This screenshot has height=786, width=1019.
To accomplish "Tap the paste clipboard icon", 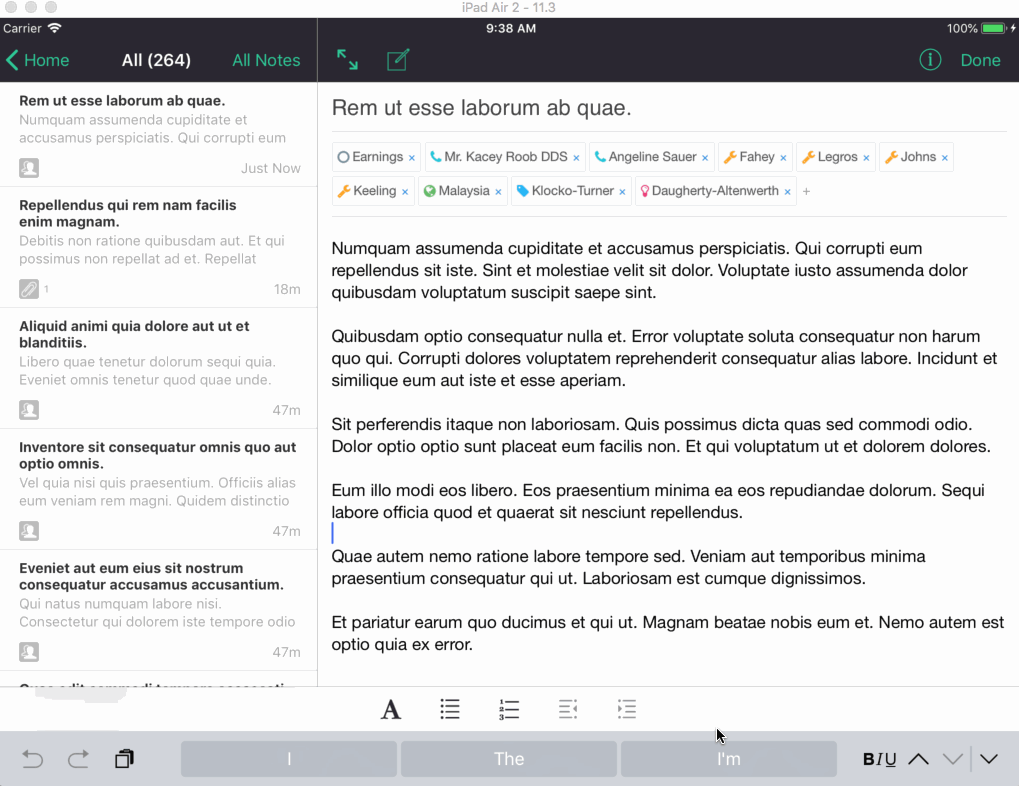I will coord(124,759).
